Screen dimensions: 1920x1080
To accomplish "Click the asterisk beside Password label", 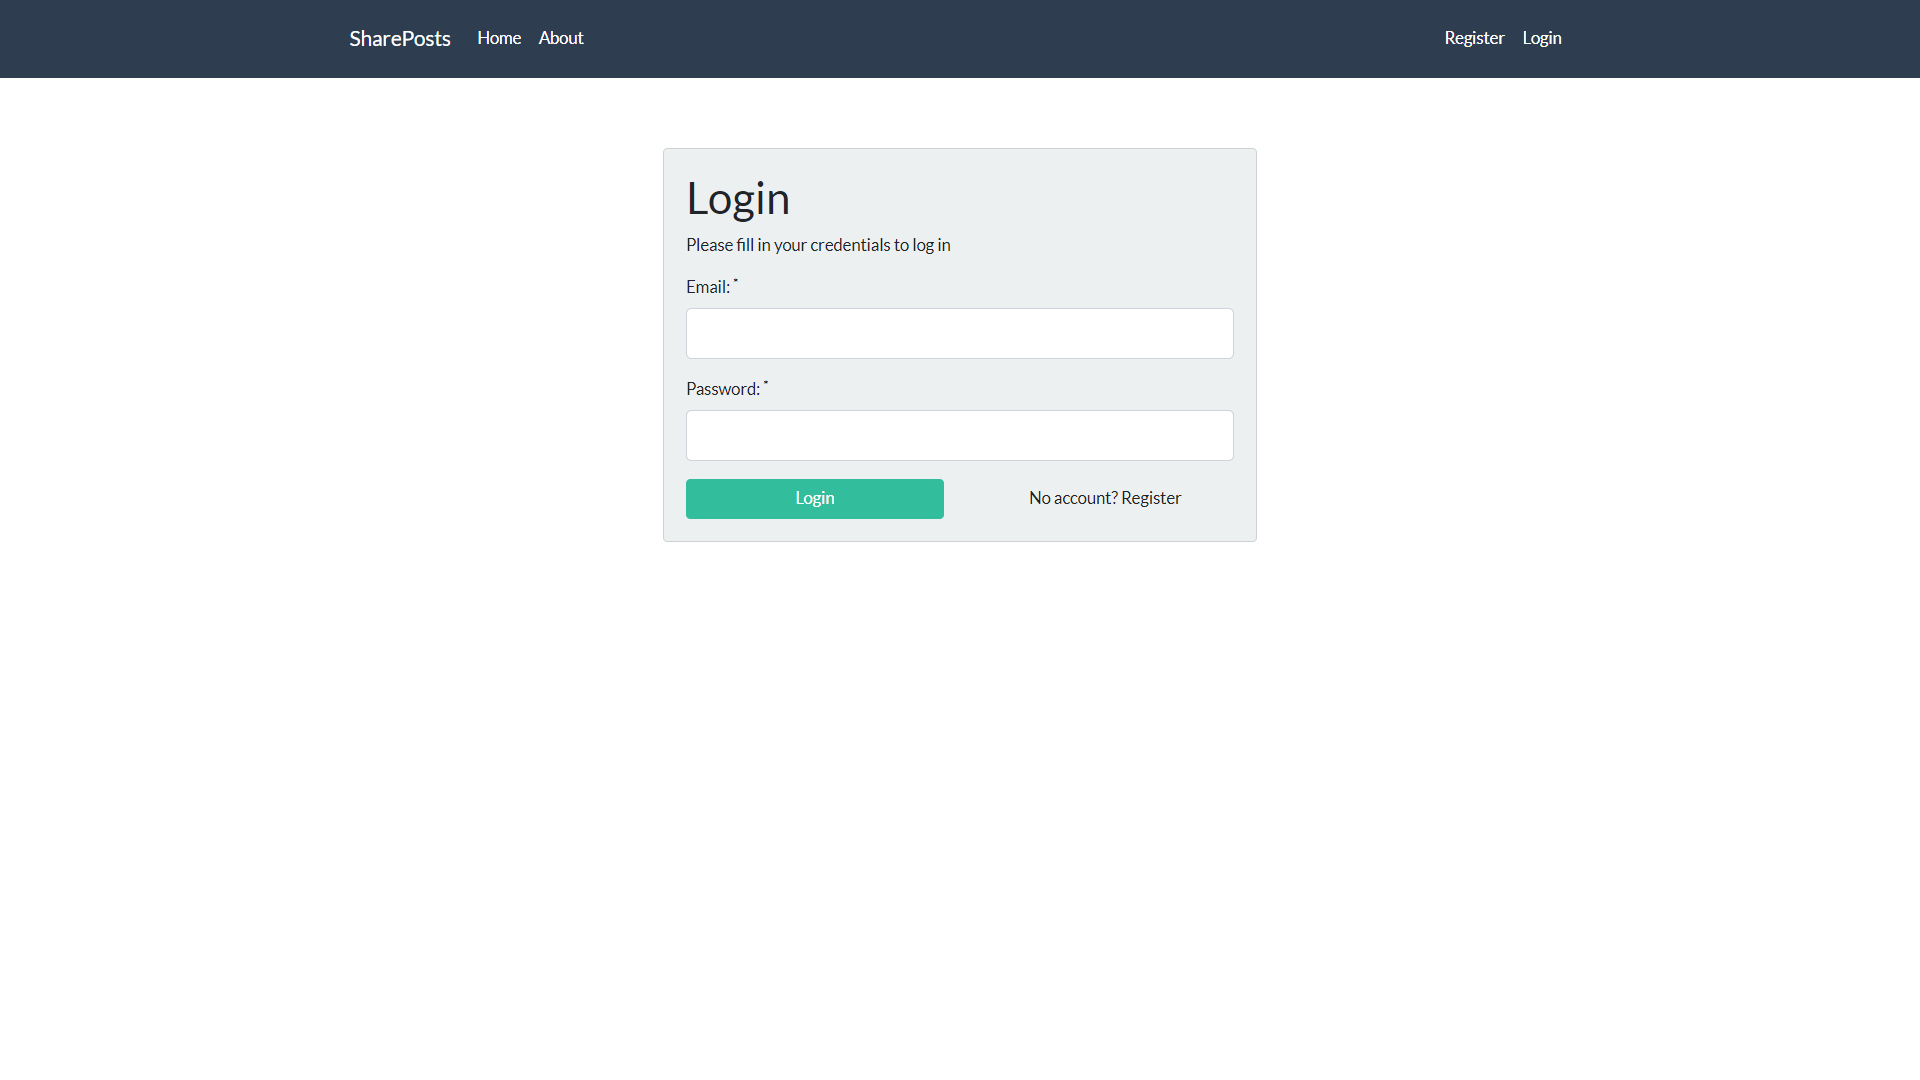I will (766, 385).
